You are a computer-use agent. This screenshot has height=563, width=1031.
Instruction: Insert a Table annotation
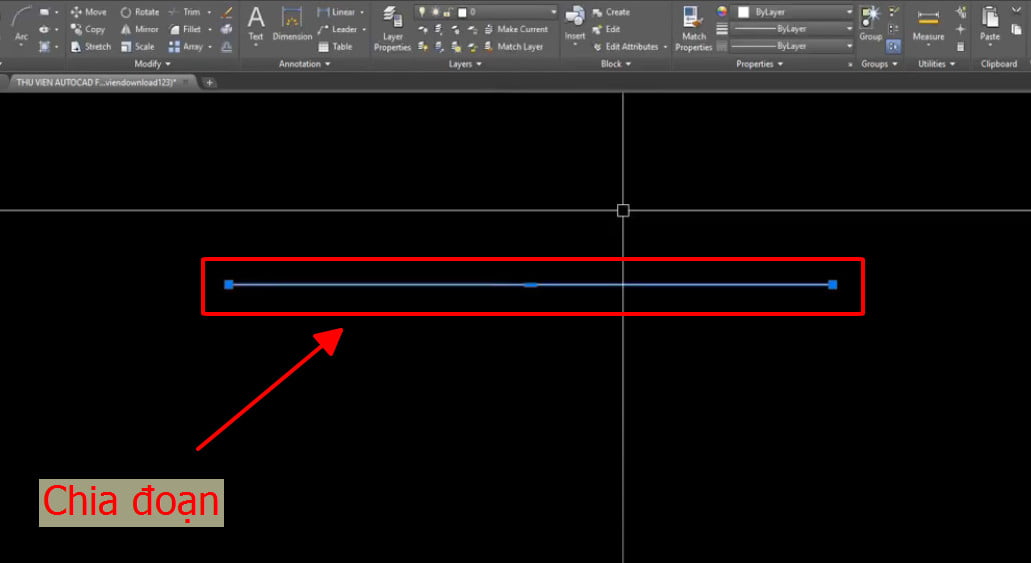335,46
